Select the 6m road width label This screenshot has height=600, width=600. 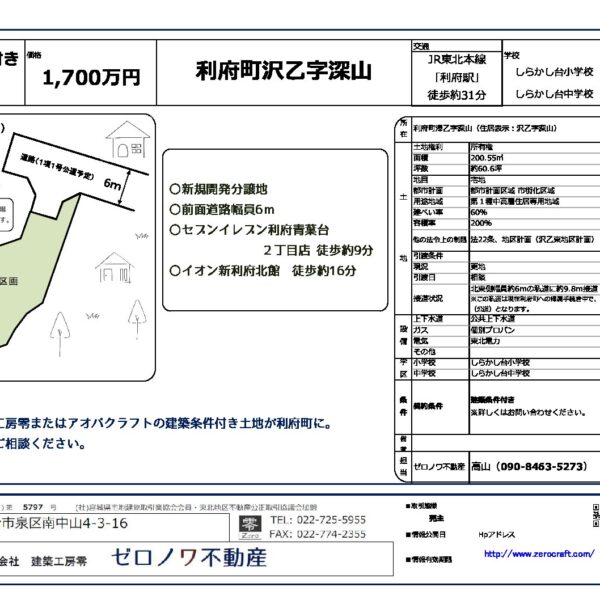click(112, 184)
